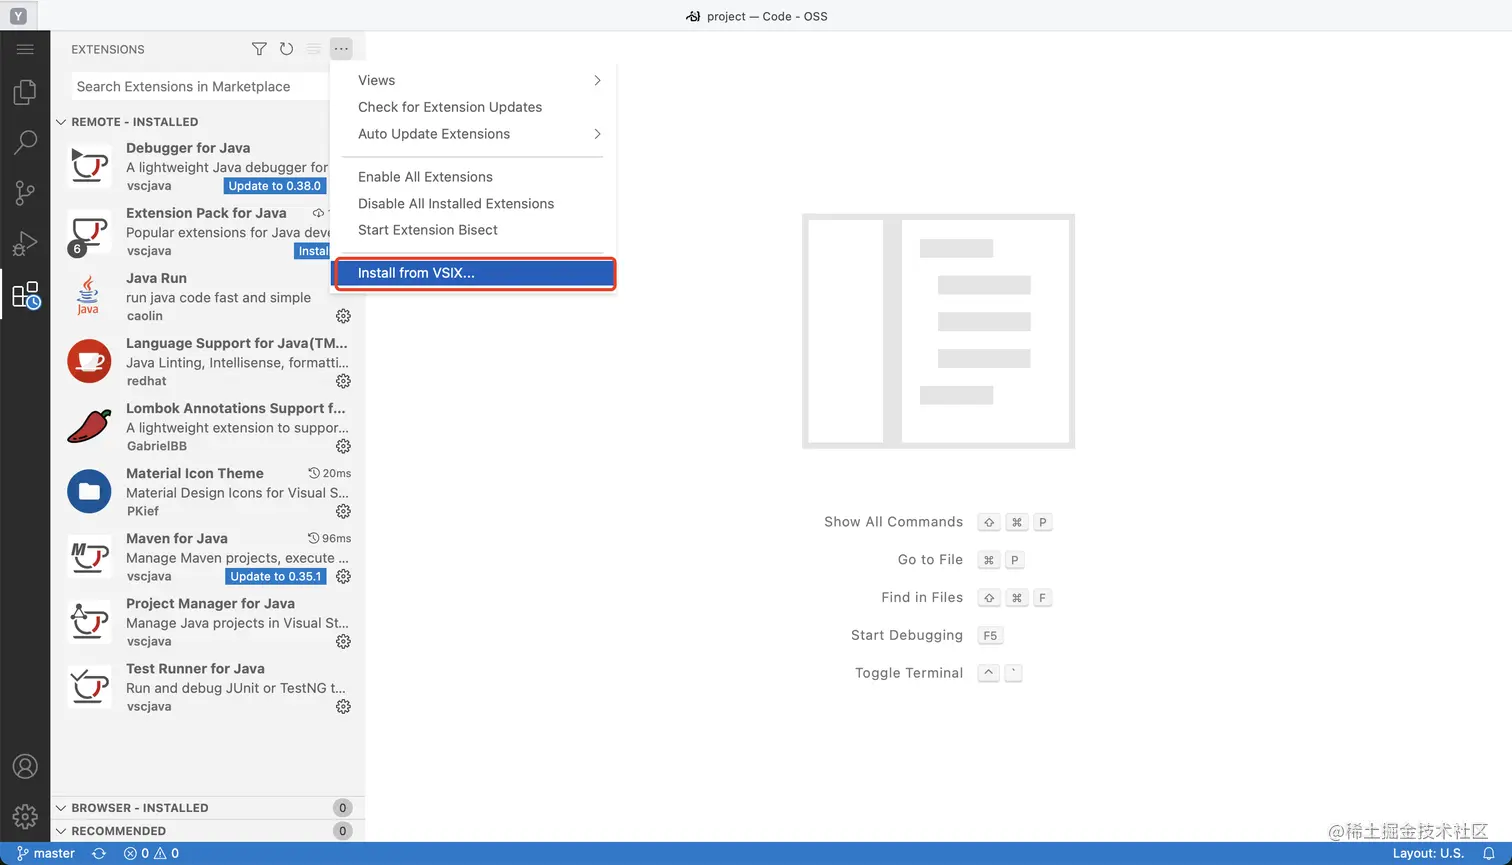Choose Check for Extension Updates

click(473, 107)
